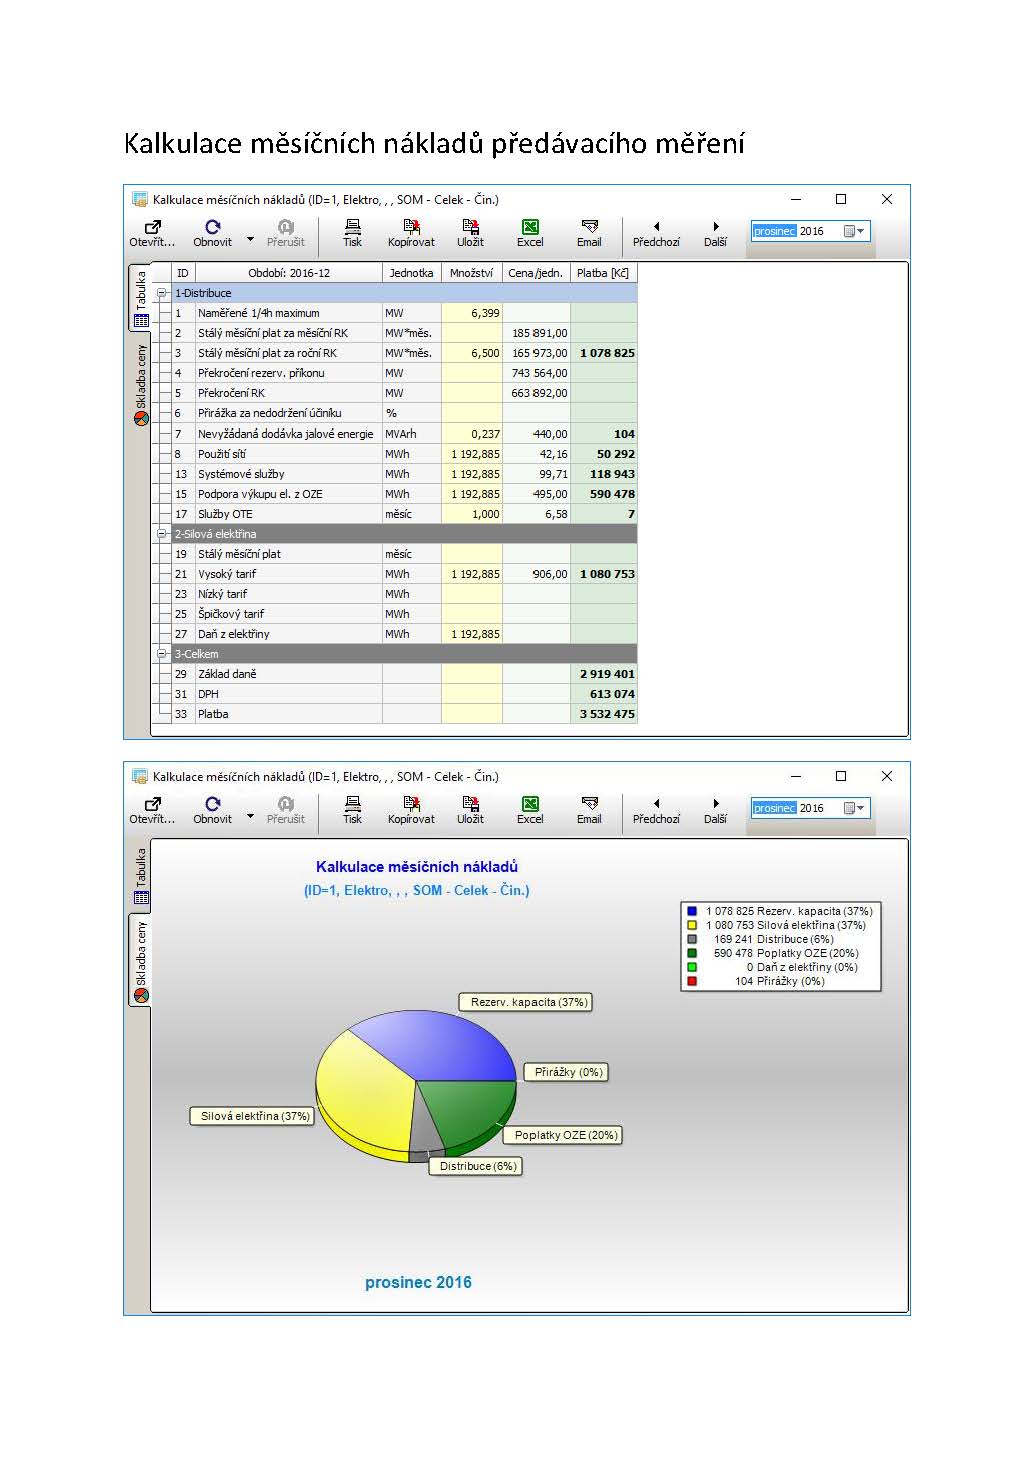Viewport: 1034px width, 1462px height.
Task: Click ID column header
Action: 183,273
